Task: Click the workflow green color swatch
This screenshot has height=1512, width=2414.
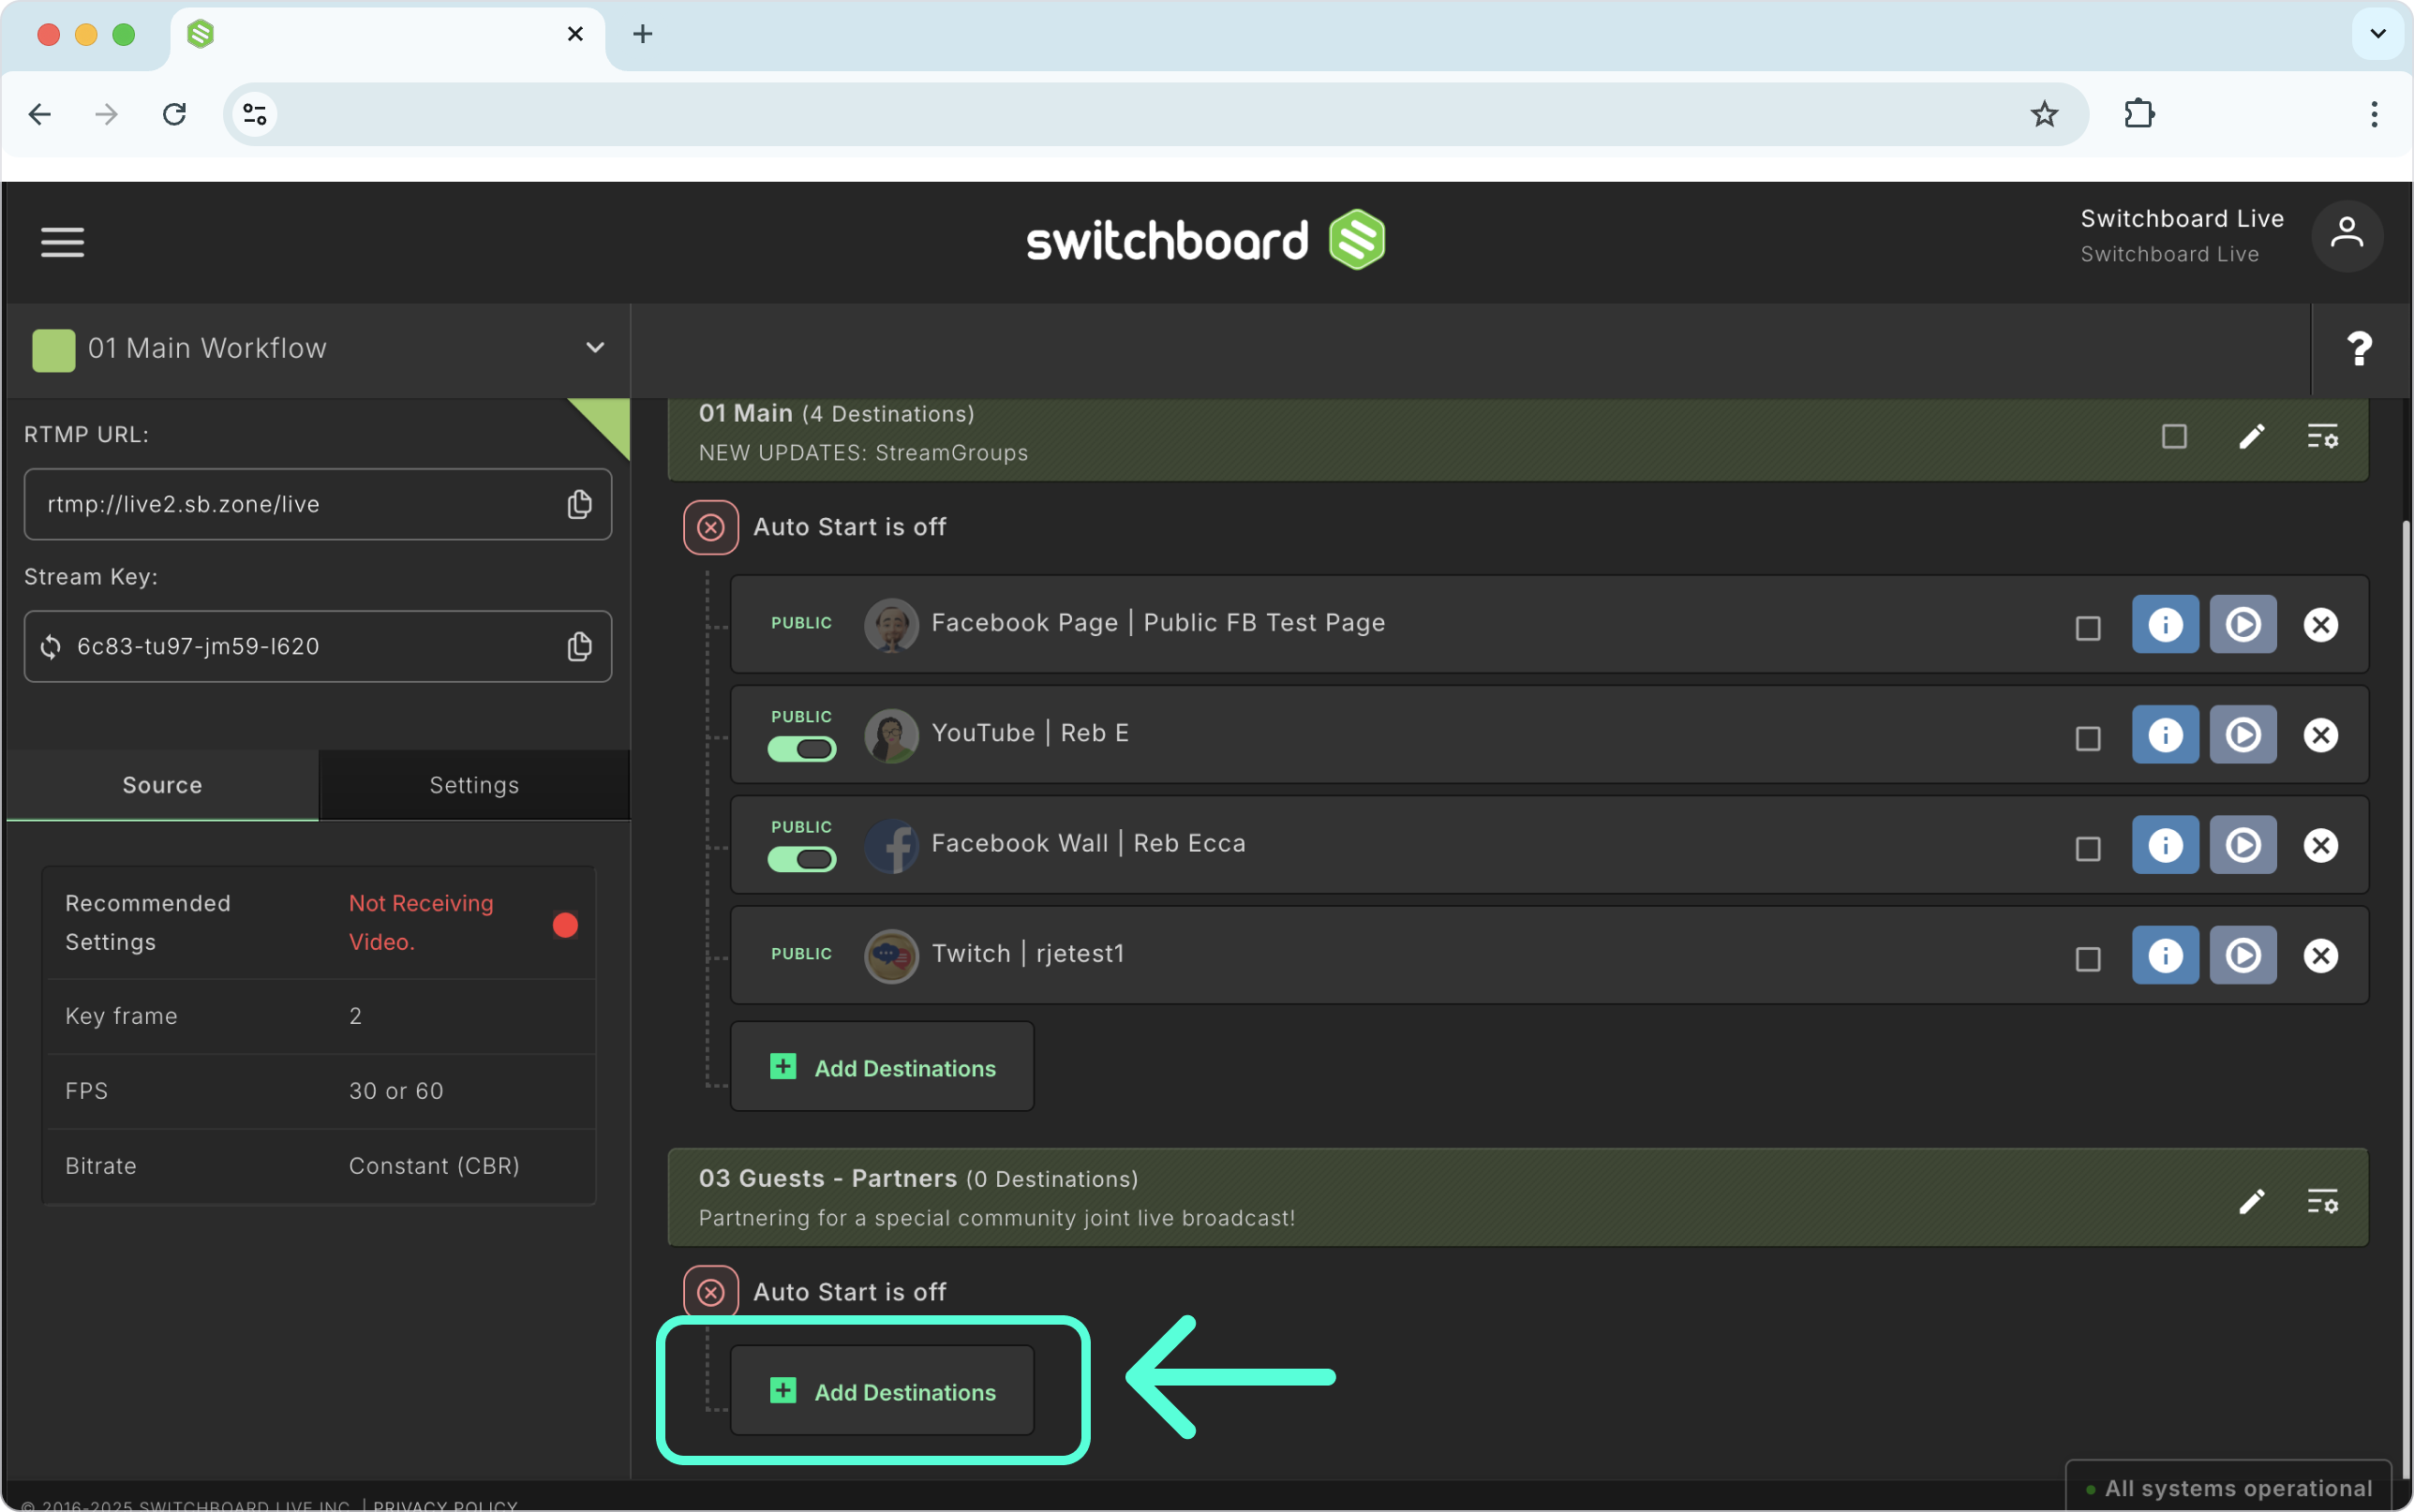Action: pos(54,350)
